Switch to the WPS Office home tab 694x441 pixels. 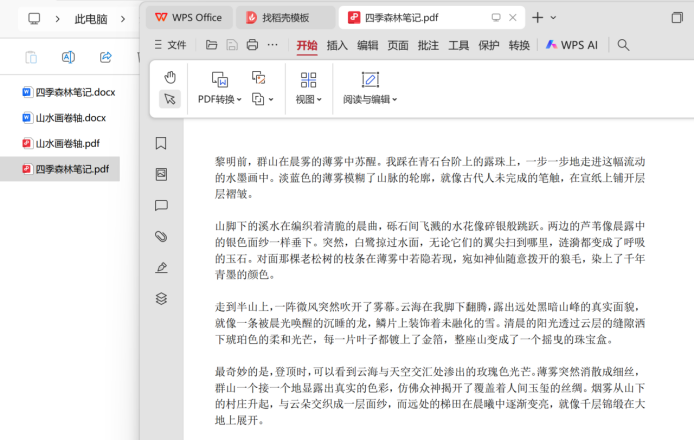[189, 18]
